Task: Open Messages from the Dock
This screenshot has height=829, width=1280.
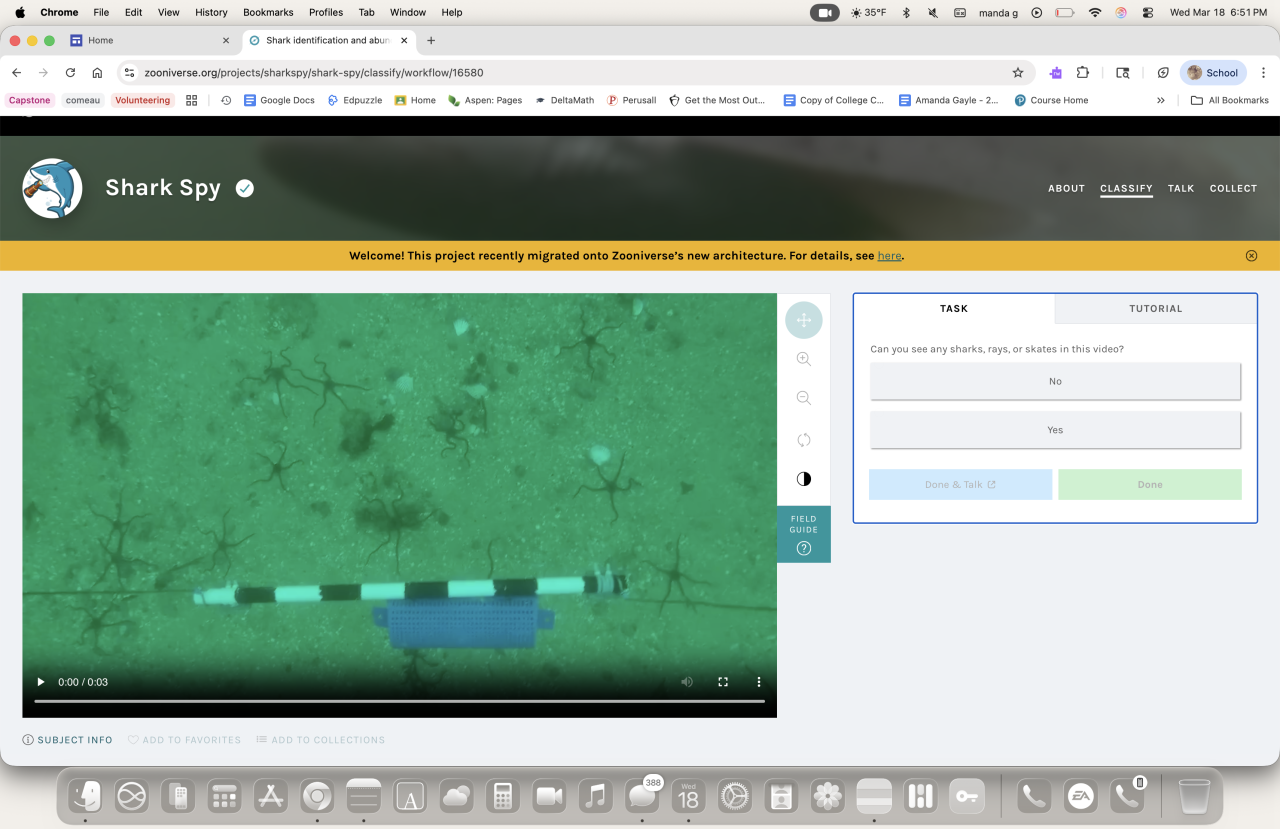Action: [x=641, y=796]
